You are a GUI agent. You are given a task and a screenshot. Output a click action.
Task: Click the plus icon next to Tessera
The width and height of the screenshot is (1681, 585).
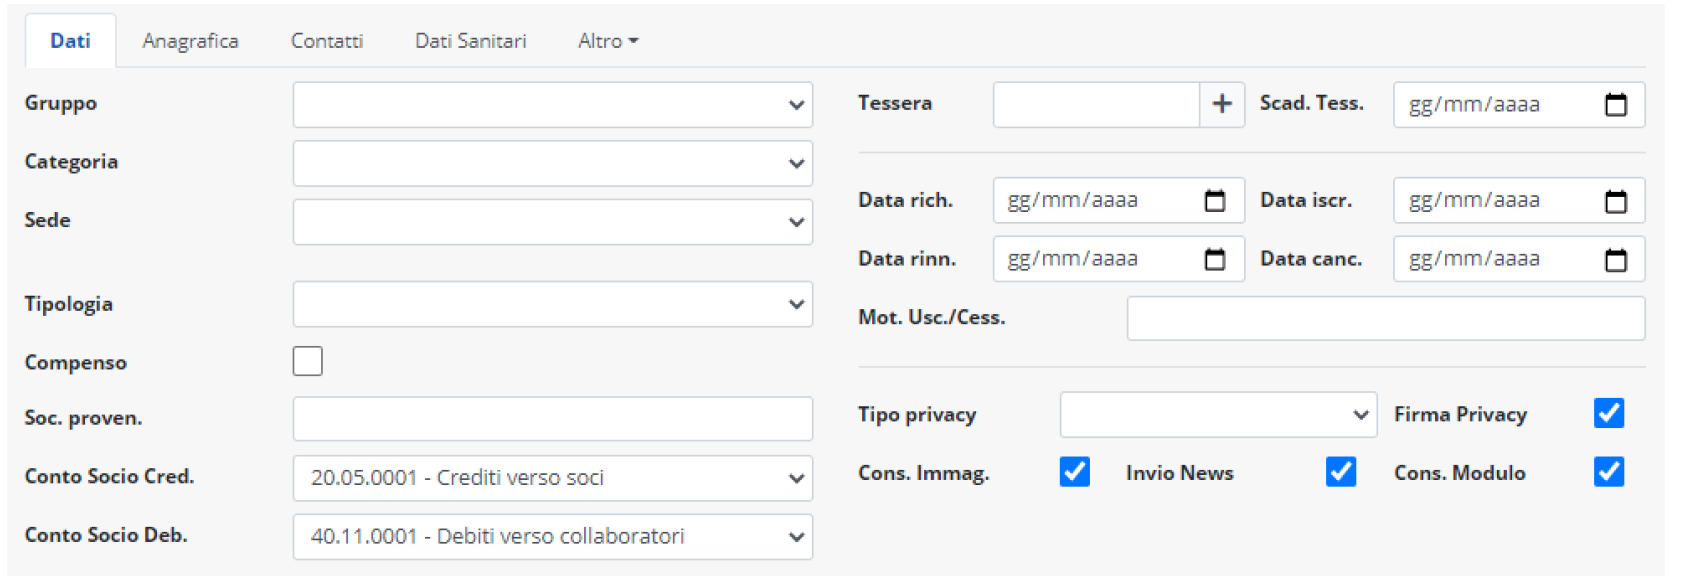pos(1221,104)
